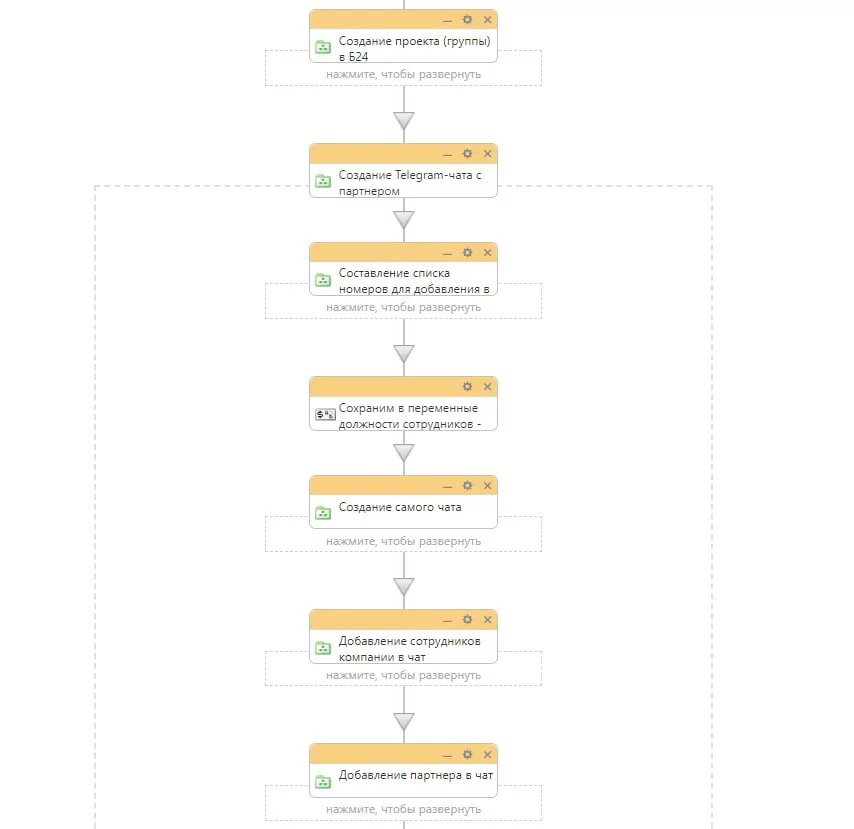The height and width of the screenshot is (829, 854).
Task: Delete the 'Сохраним в переменные' block with X
Action: [487, 386]
